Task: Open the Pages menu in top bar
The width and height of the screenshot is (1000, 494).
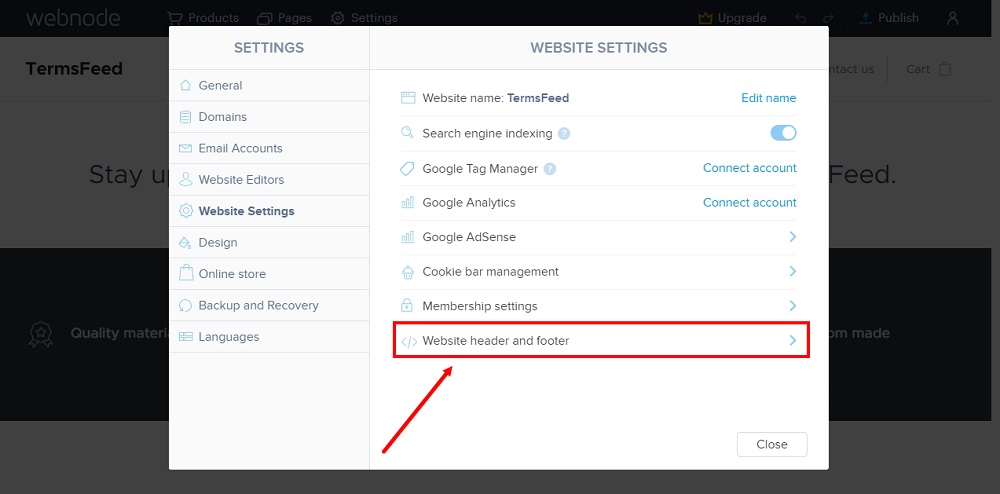Action: click(284, 18)
